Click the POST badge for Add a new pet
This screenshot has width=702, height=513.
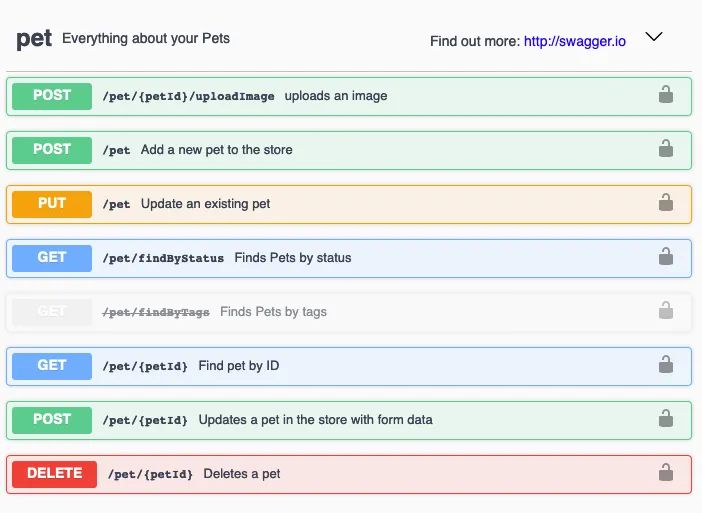pos(52,150)
